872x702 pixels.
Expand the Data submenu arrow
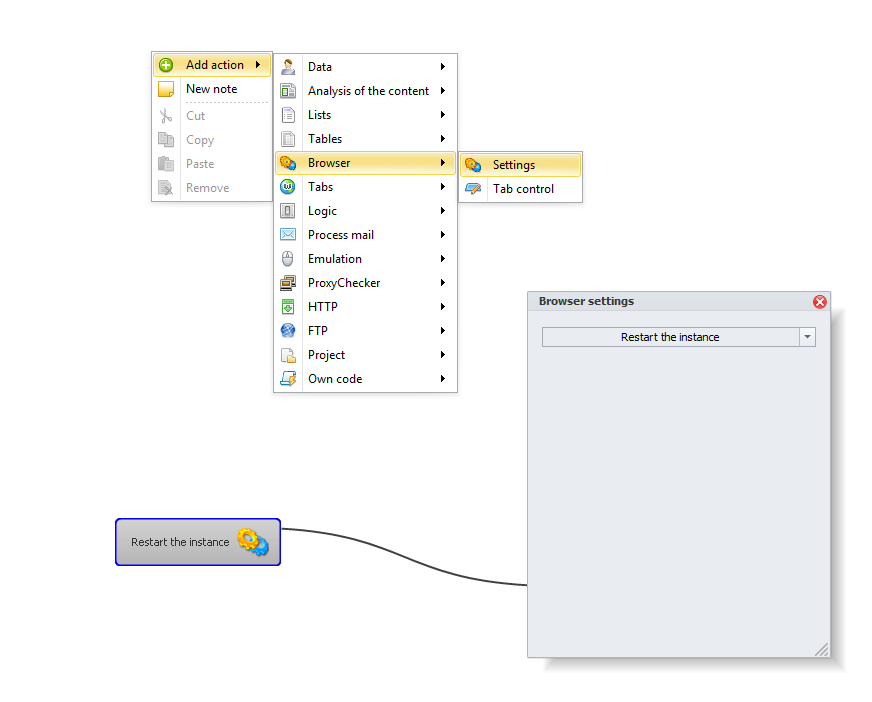(443, 67)
